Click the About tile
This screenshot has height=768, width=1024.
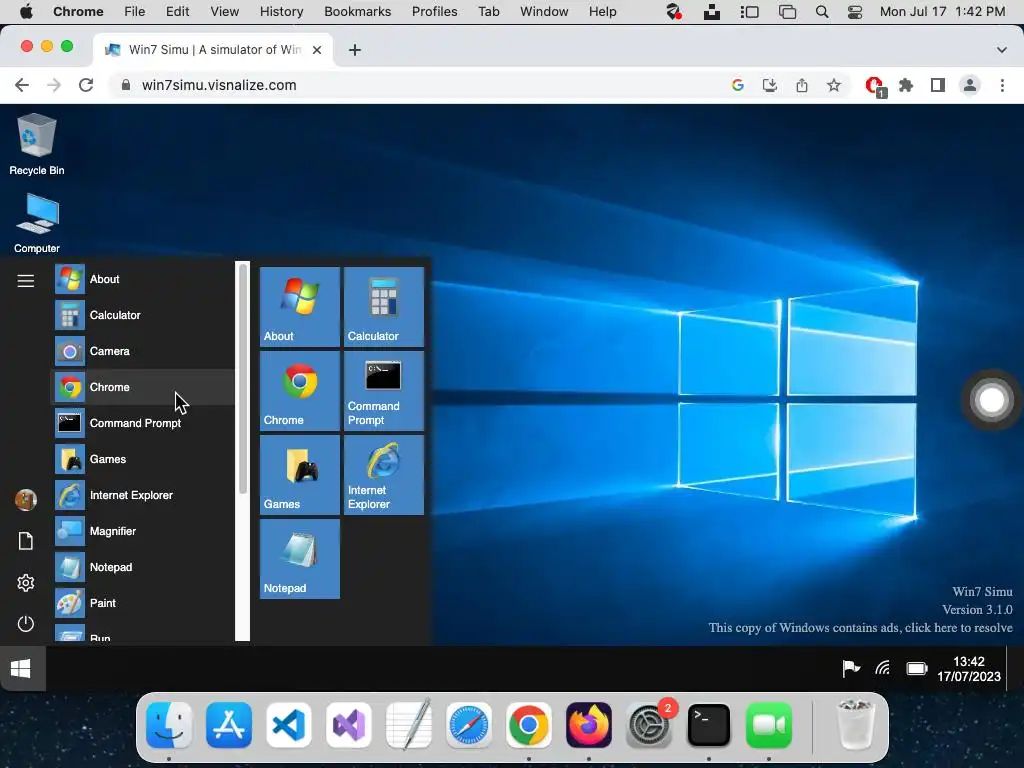pyautogui.click(x=300, y=307)
